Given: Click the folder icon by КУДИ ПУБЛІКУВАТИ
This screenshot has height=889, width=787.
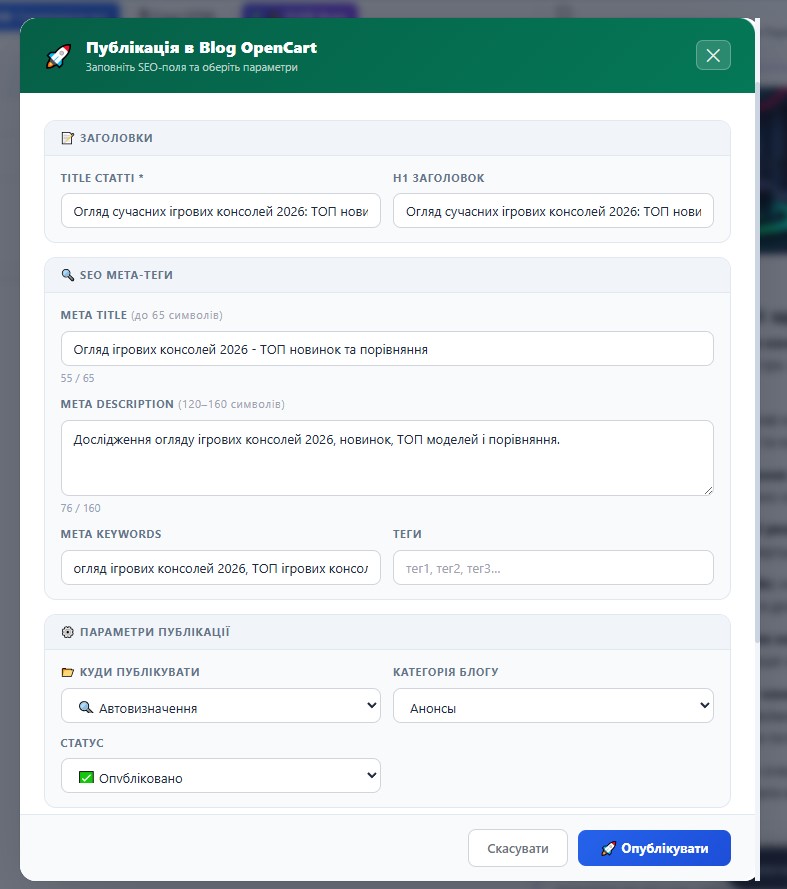Looking at the screenshot, I should coord(67,672).
